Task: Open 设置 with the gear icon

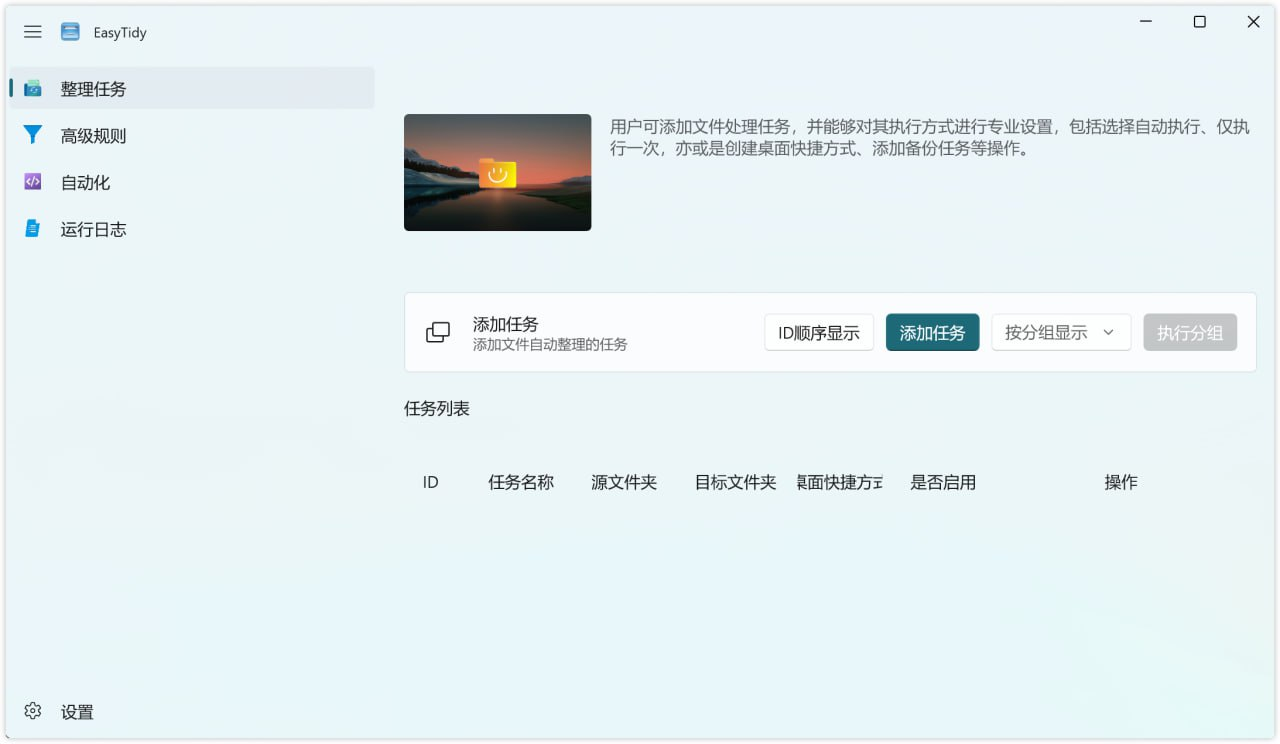Action: point(33,711)
